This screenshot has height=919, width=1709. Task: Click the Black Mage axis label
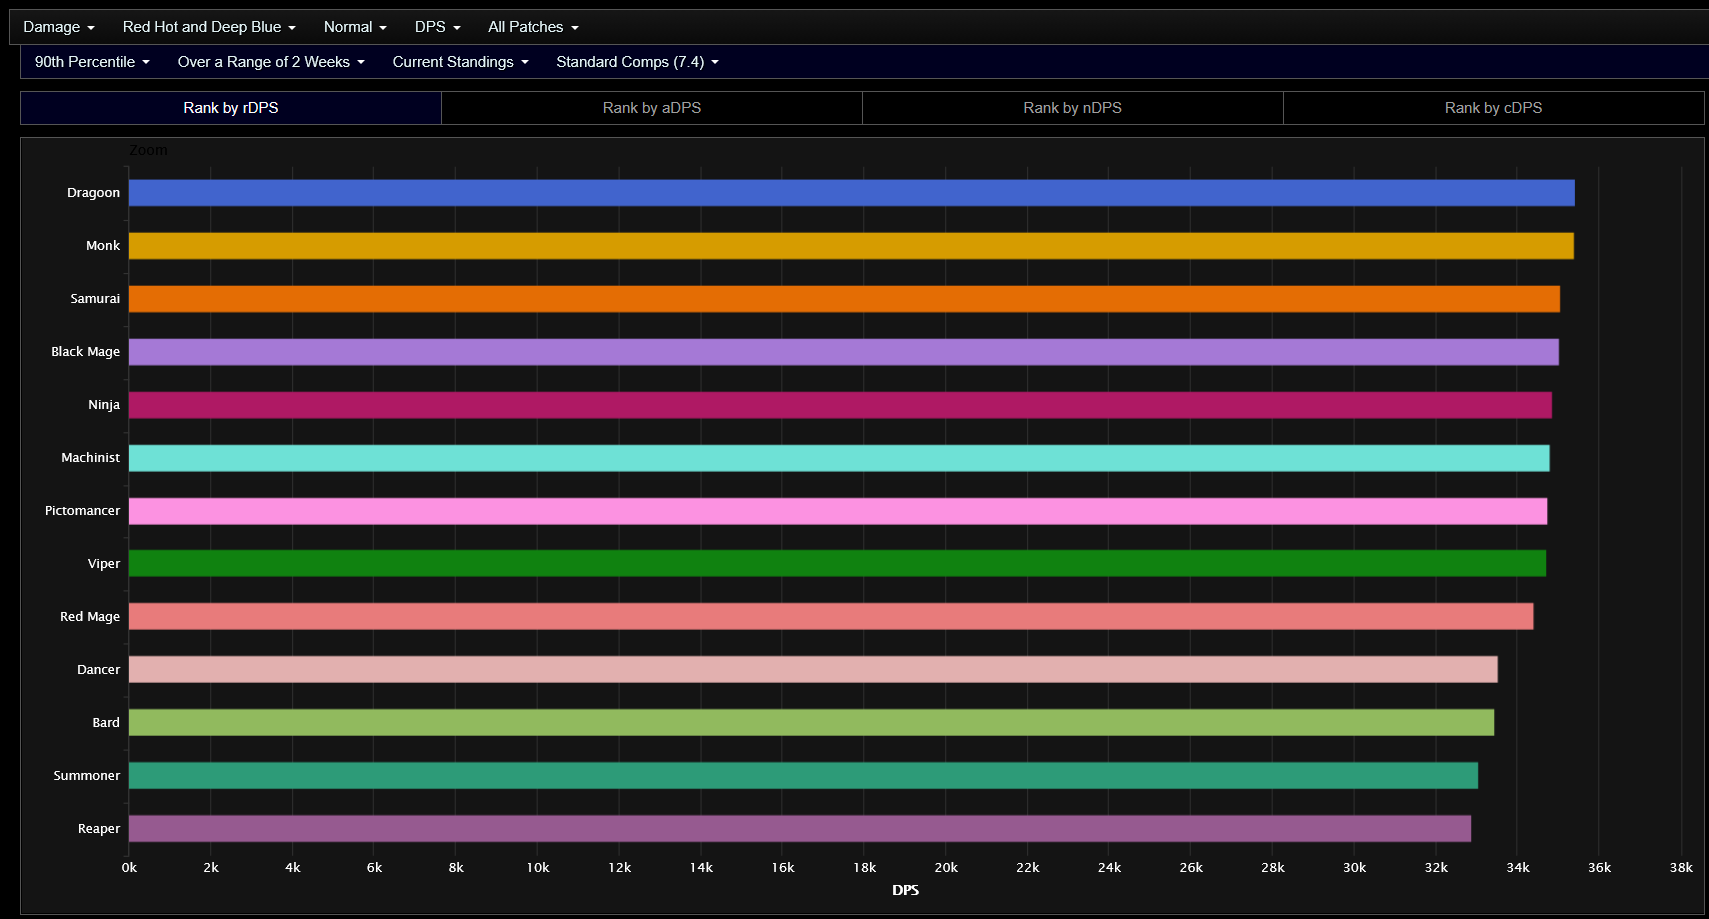click(85, 352)
